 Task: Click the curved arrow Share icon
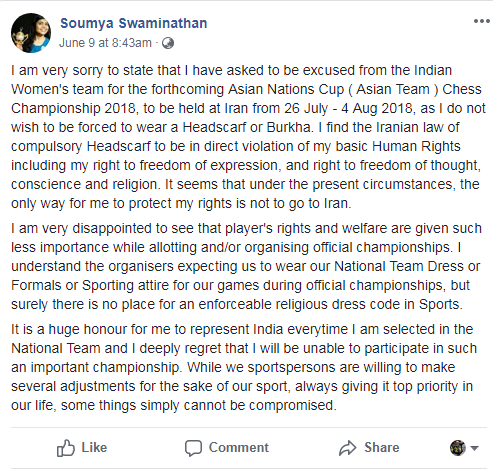click(348, 448)
